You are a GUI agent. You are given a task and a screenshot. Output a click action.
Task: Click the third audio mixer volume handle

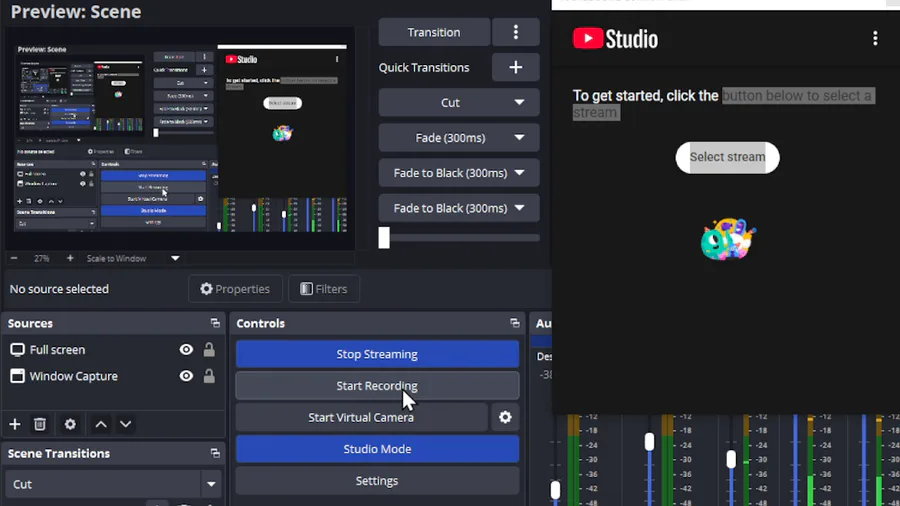coord(731,459)
